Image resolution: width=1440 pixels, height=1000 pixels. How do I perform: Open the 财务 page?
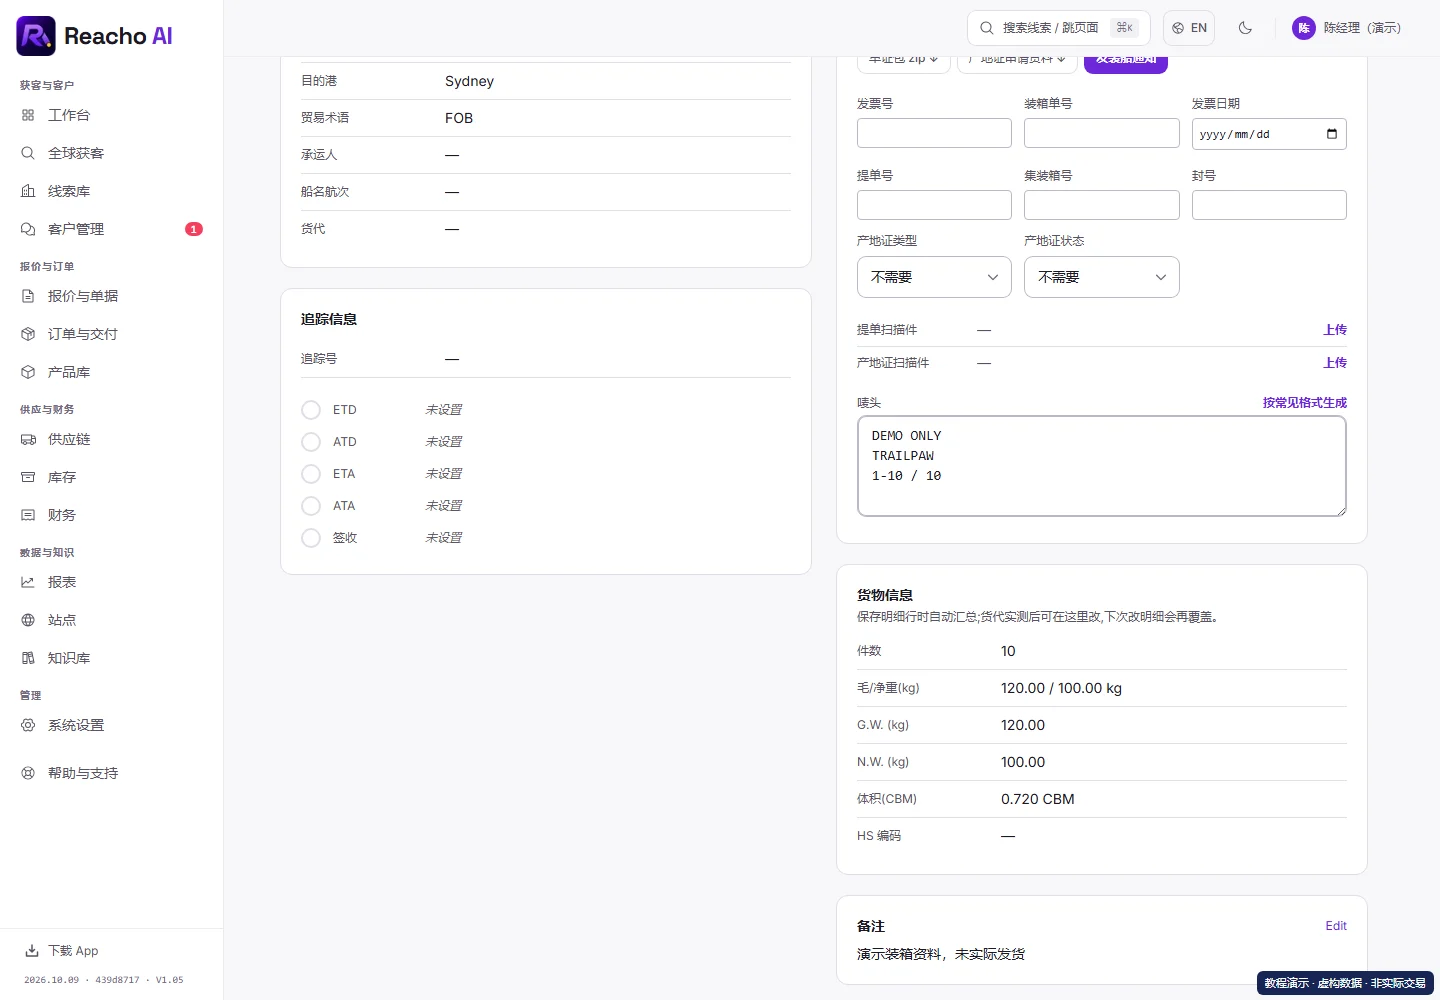(x=111, y=515)
